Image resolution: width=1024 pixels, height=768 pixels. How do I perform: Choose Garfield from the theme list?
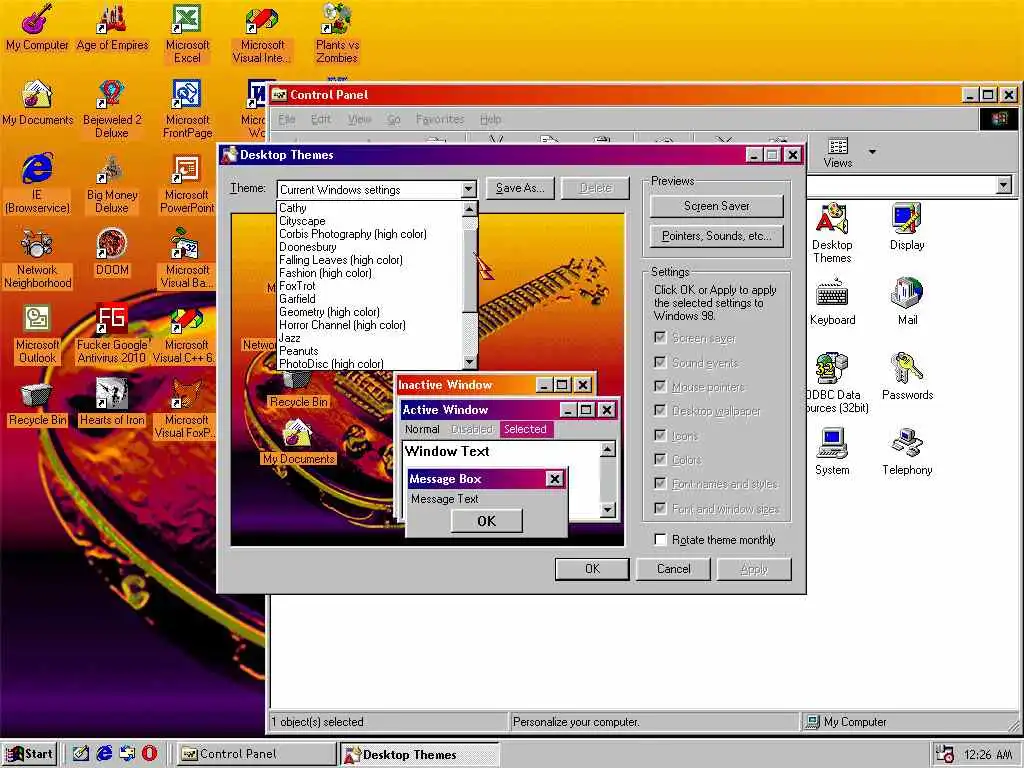click(370, 298)
